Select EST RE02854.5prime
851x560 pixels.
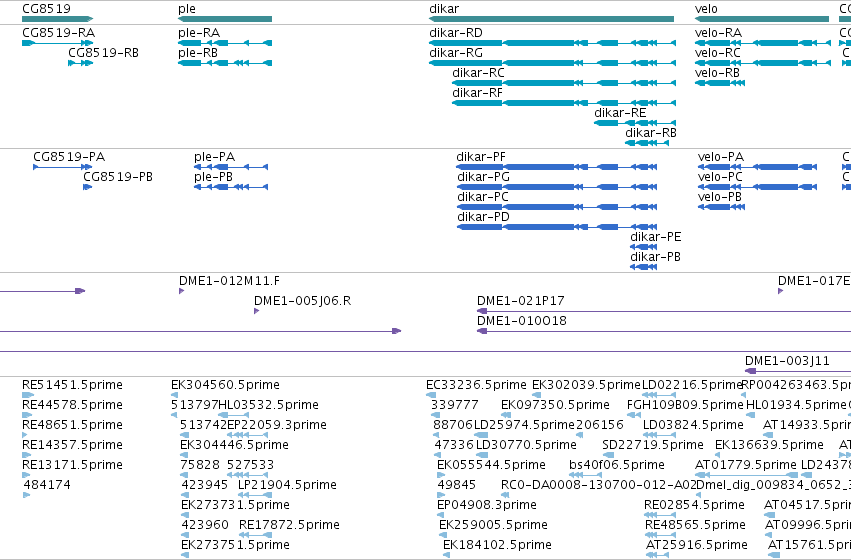pos(660,515)
